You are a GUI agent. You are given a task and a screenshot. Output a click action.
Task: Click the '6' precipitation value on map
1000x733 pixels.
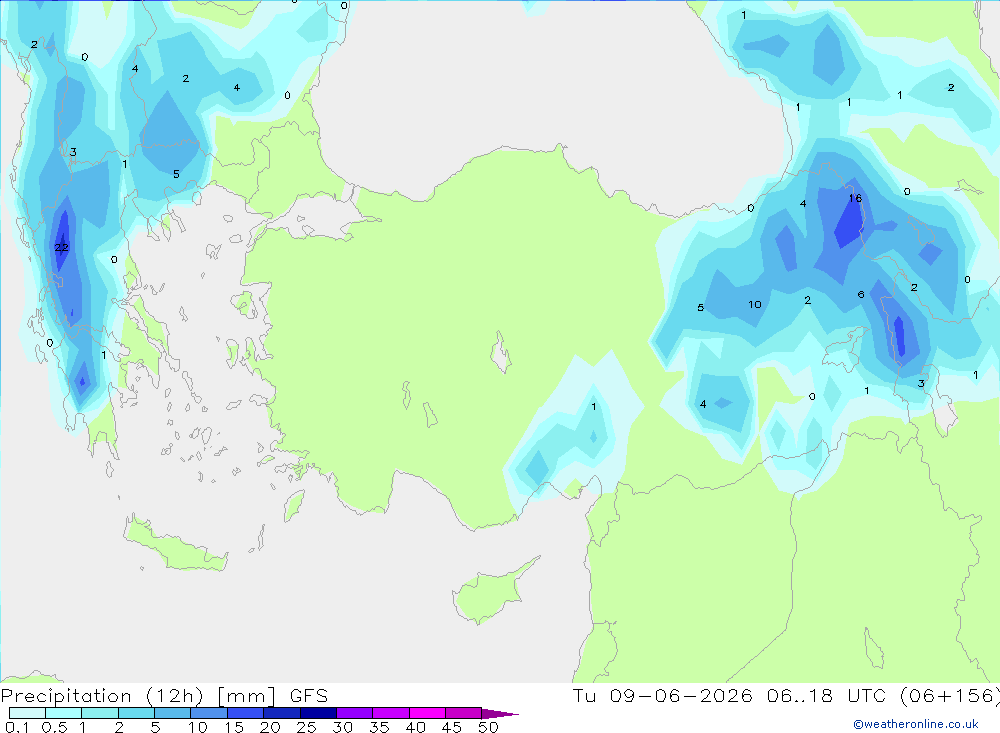point(861,294)
